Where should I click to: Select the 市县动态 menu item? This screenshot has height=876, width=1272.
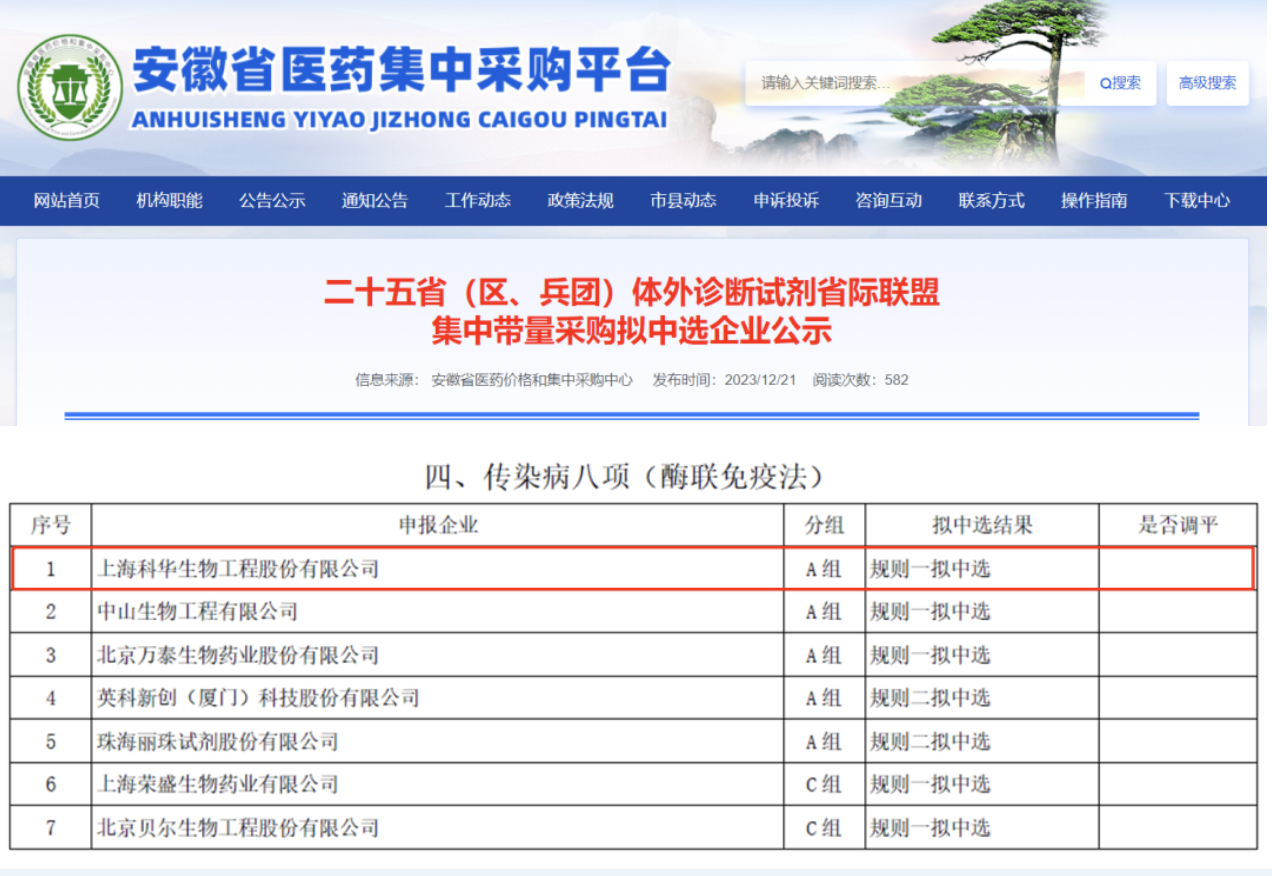click(x=682, y=200)
